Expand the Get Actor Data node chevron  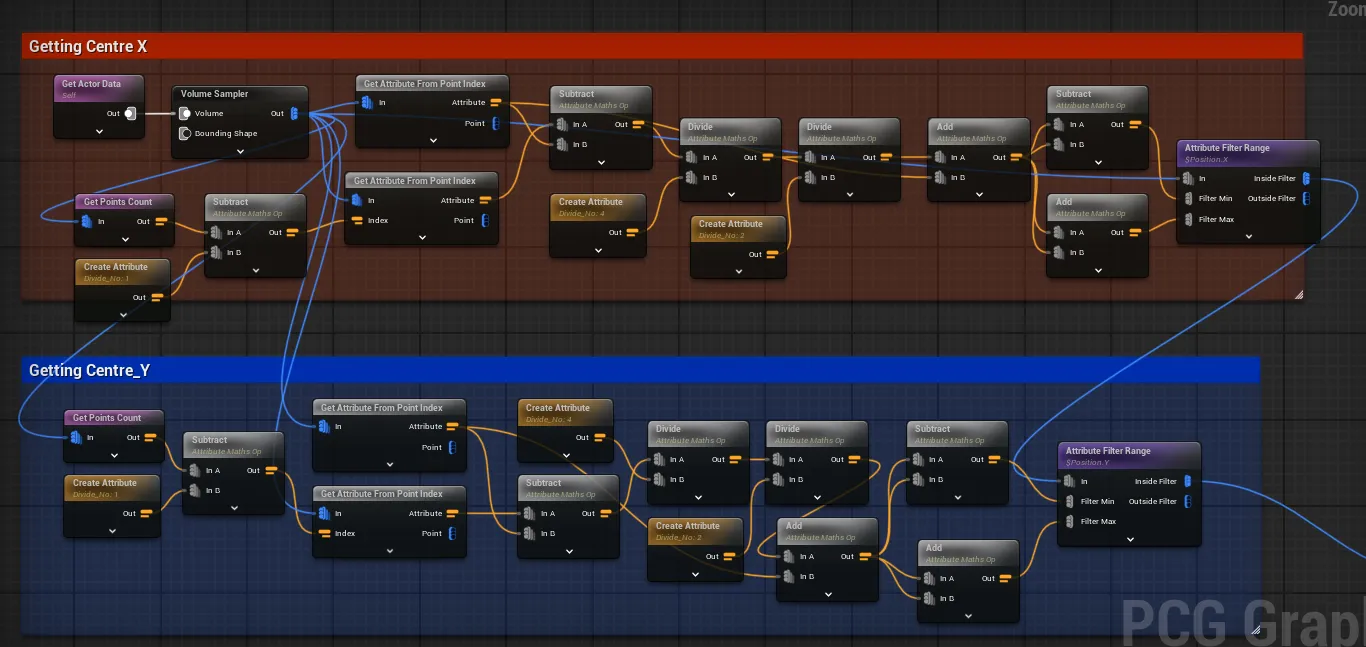click(x=100, y=131)
